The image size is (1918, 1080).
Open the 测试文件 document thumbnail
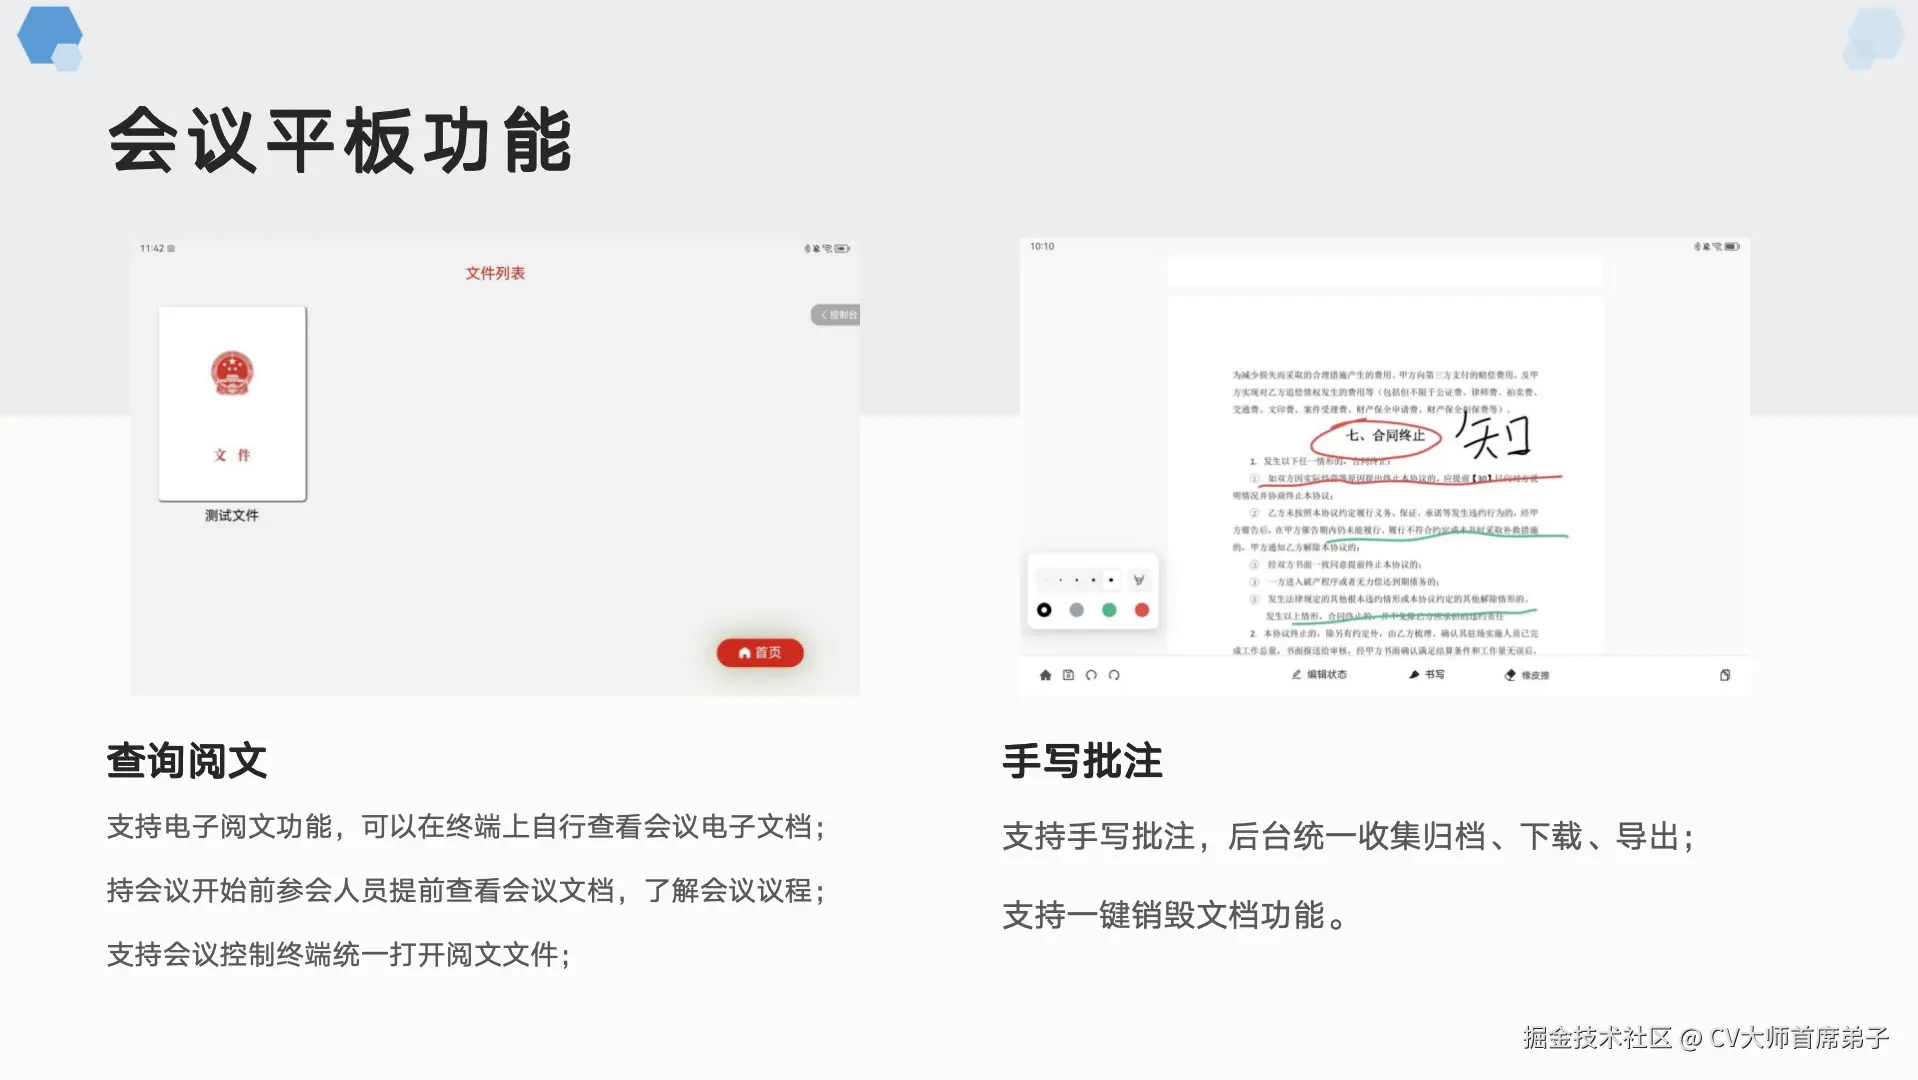point(231,404)
